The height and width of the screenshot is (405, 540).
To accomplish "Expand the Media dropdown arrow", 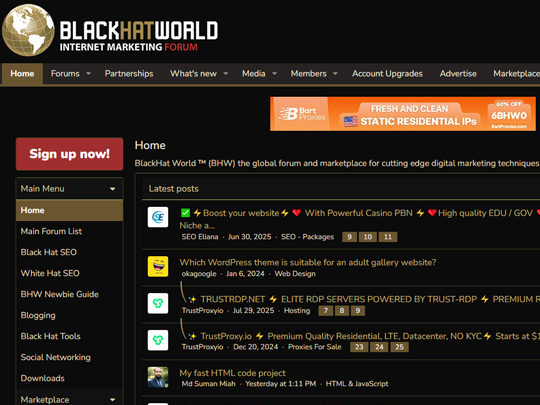I will click(274, 73).
